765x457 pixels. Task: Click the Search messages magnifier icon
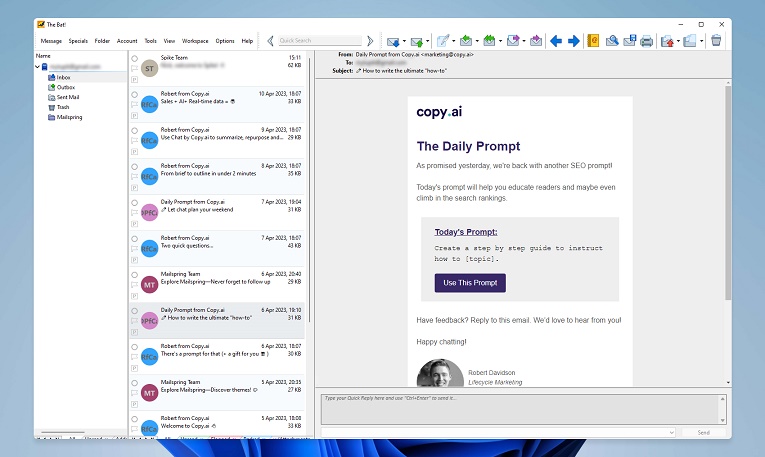pos(612,41)
